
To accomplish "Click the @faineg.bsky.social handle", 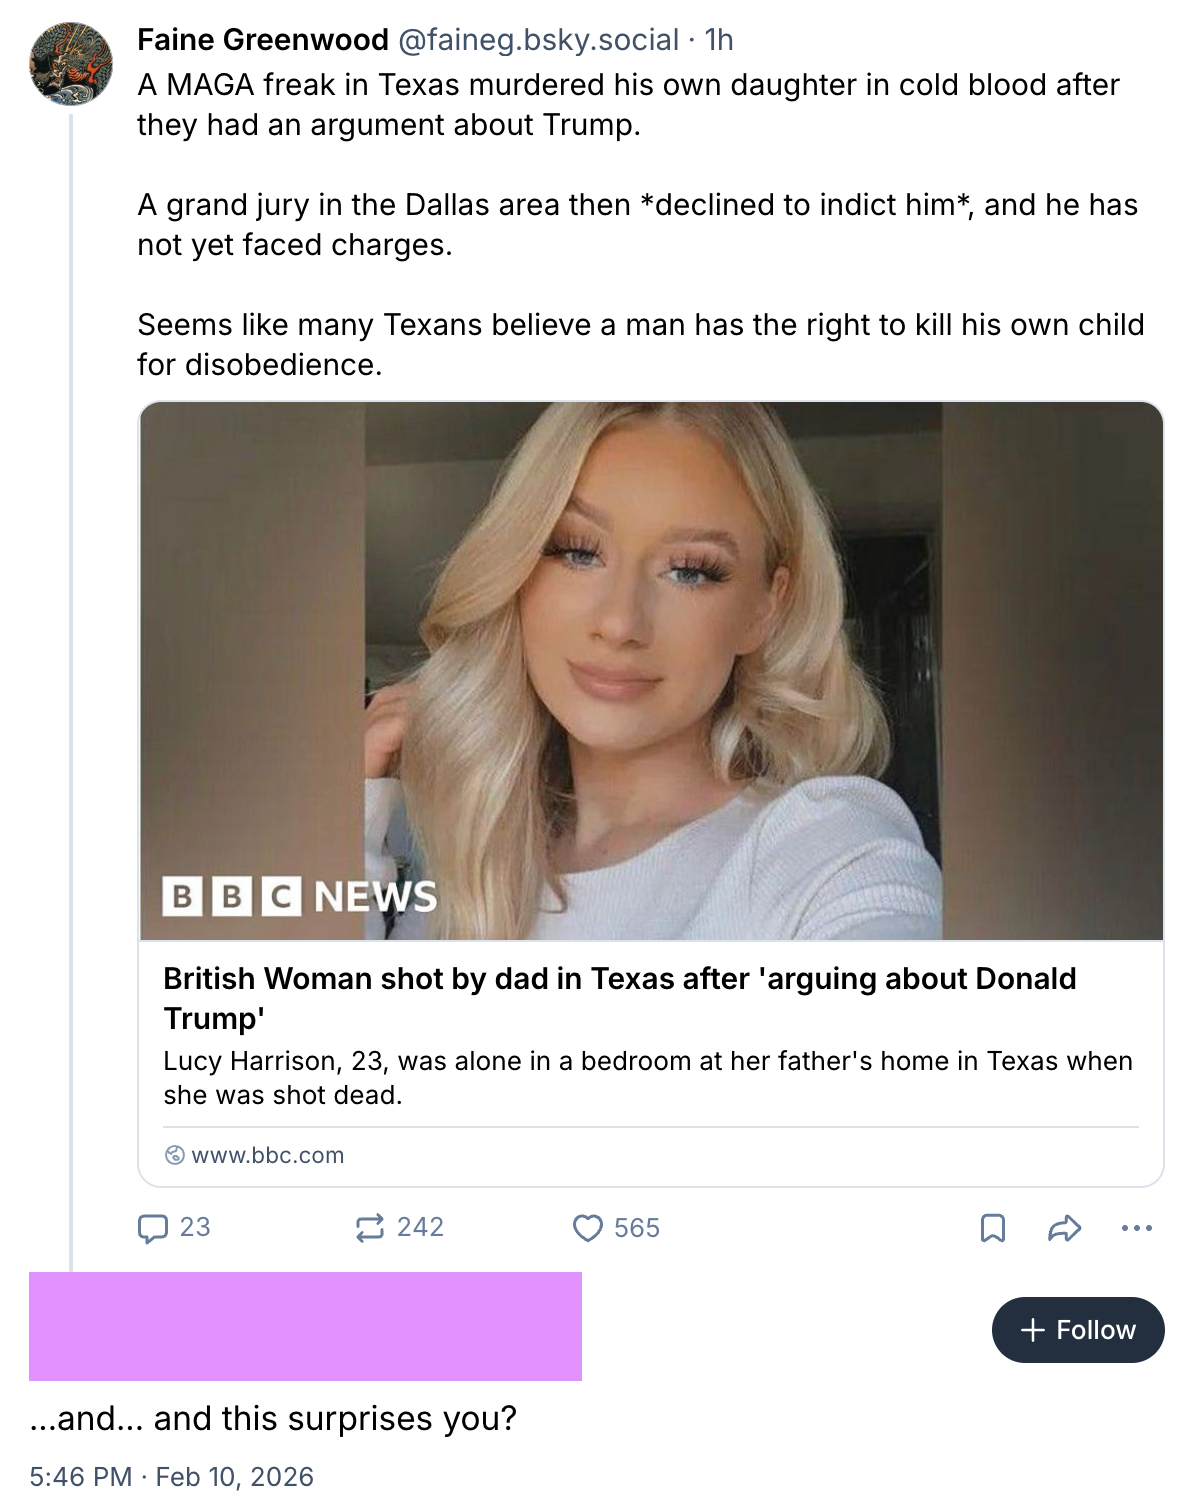I will pyautogui.click(x=538, y=40).
